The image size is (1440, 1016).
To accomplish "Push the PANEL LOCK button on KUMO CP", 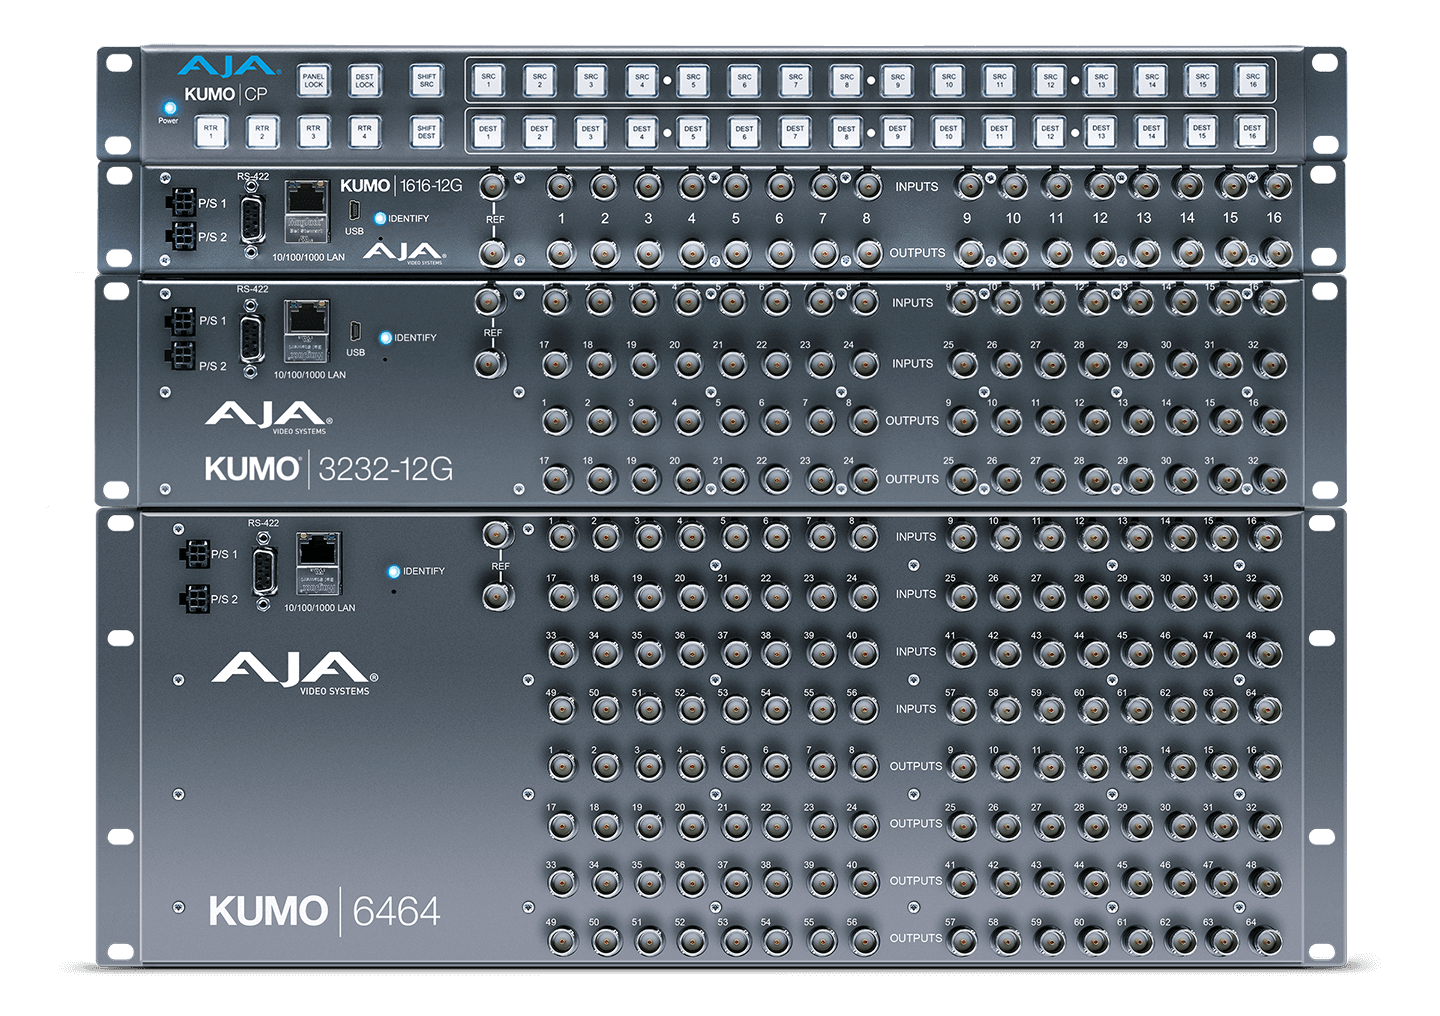I will pyautogui.click(x=313, y=80).
